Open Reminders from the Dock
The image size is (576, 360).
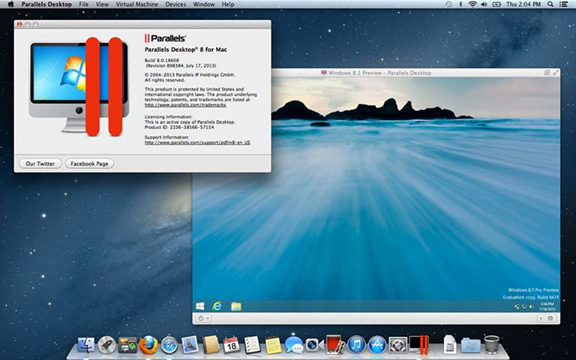pos(252,345)
